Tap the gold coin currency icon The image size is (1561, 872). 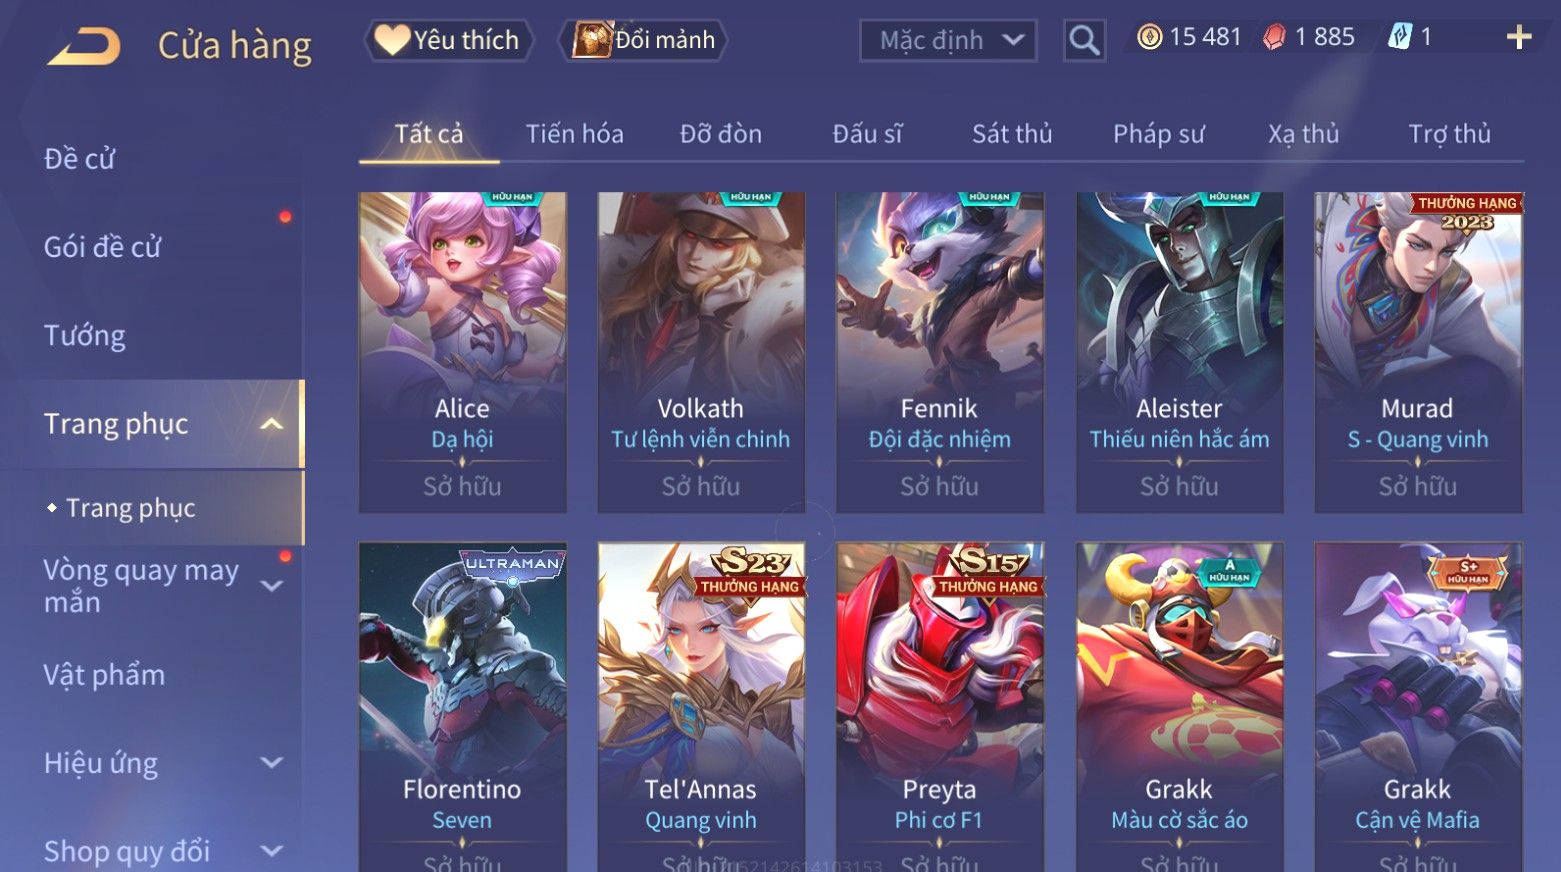[1150, 38]
